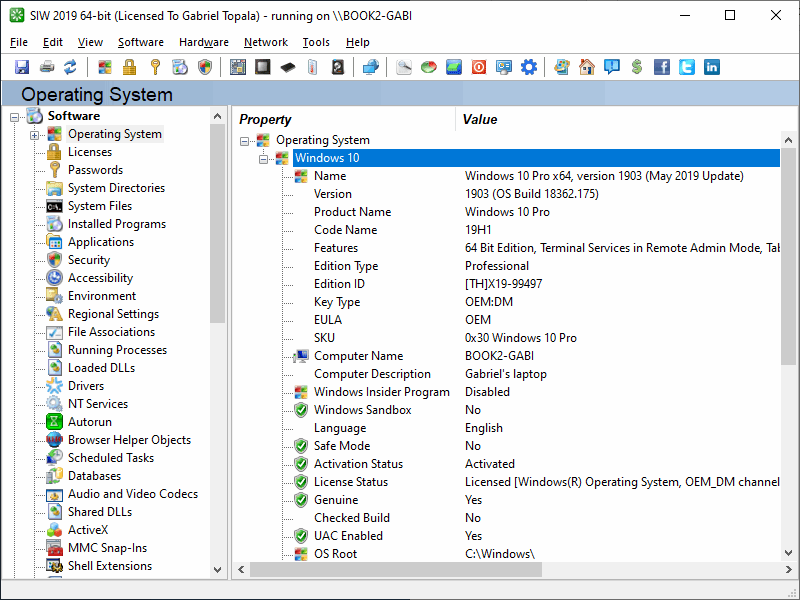The height and width of the screenshot is (600, 800).
Task: Click the sidebar scroll down arrow
Action: point(217,569)
